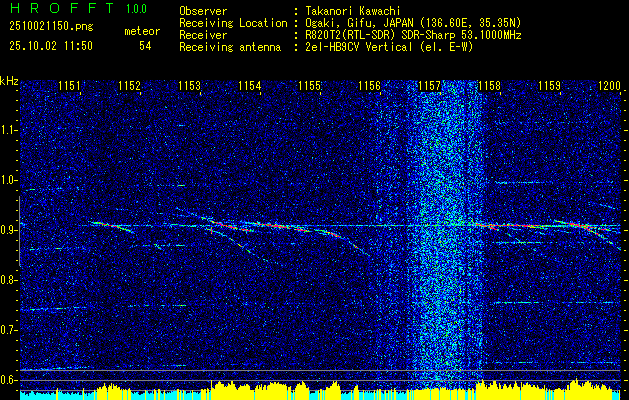Click the 1.1 kHz frequency label
The image size is (629, 400).
click(x=8, y=130)
